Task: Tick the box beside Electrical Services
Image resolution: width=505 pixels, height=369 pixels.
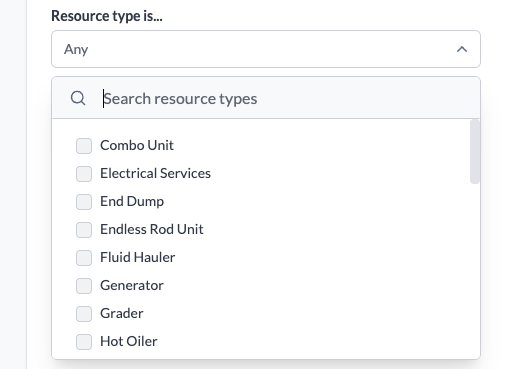Action: coord(84,174)
